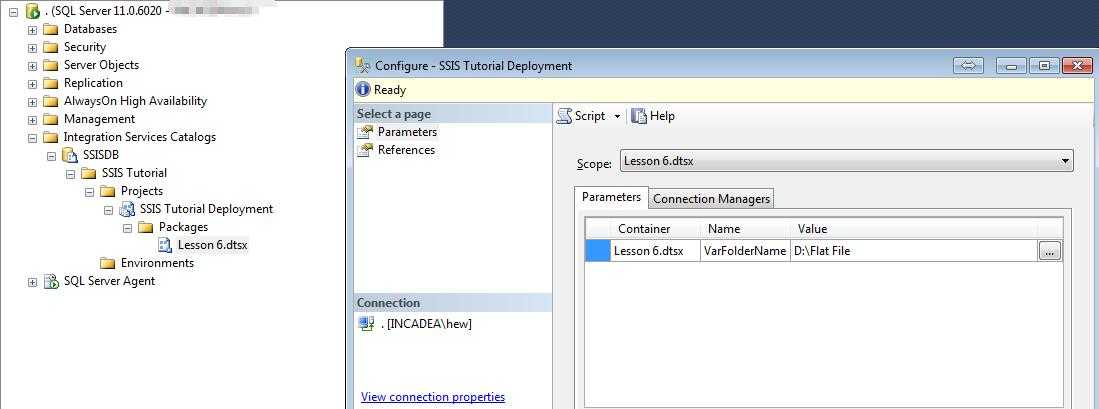Open the Script dropdown arrow
Viewport: 1099px width, 409px height.
pyautogui.click(x=617, y=117)
